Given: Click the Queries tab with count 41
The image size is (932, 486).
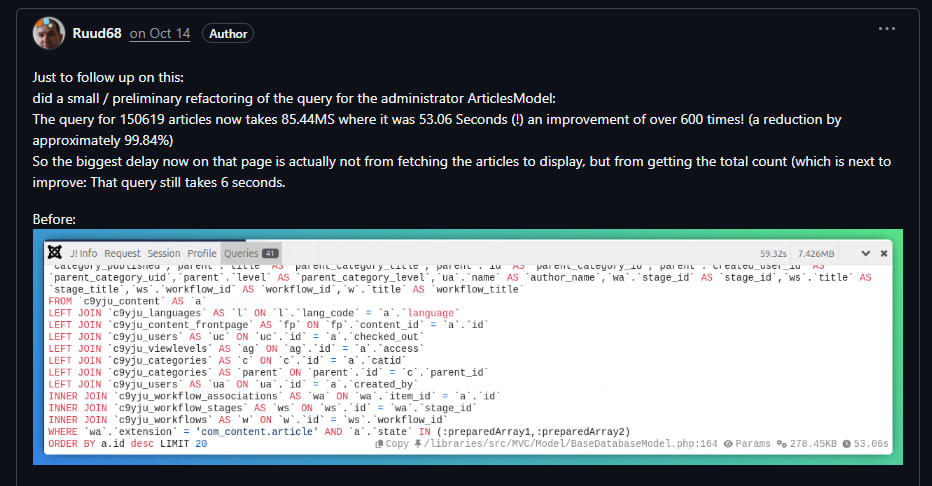Looking at the screenshot, I should 250,253.
